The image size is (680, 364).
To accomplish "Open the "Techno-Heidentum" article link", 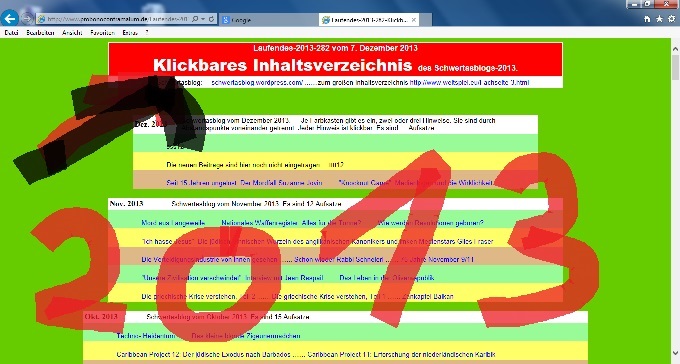I will (146, 336).
